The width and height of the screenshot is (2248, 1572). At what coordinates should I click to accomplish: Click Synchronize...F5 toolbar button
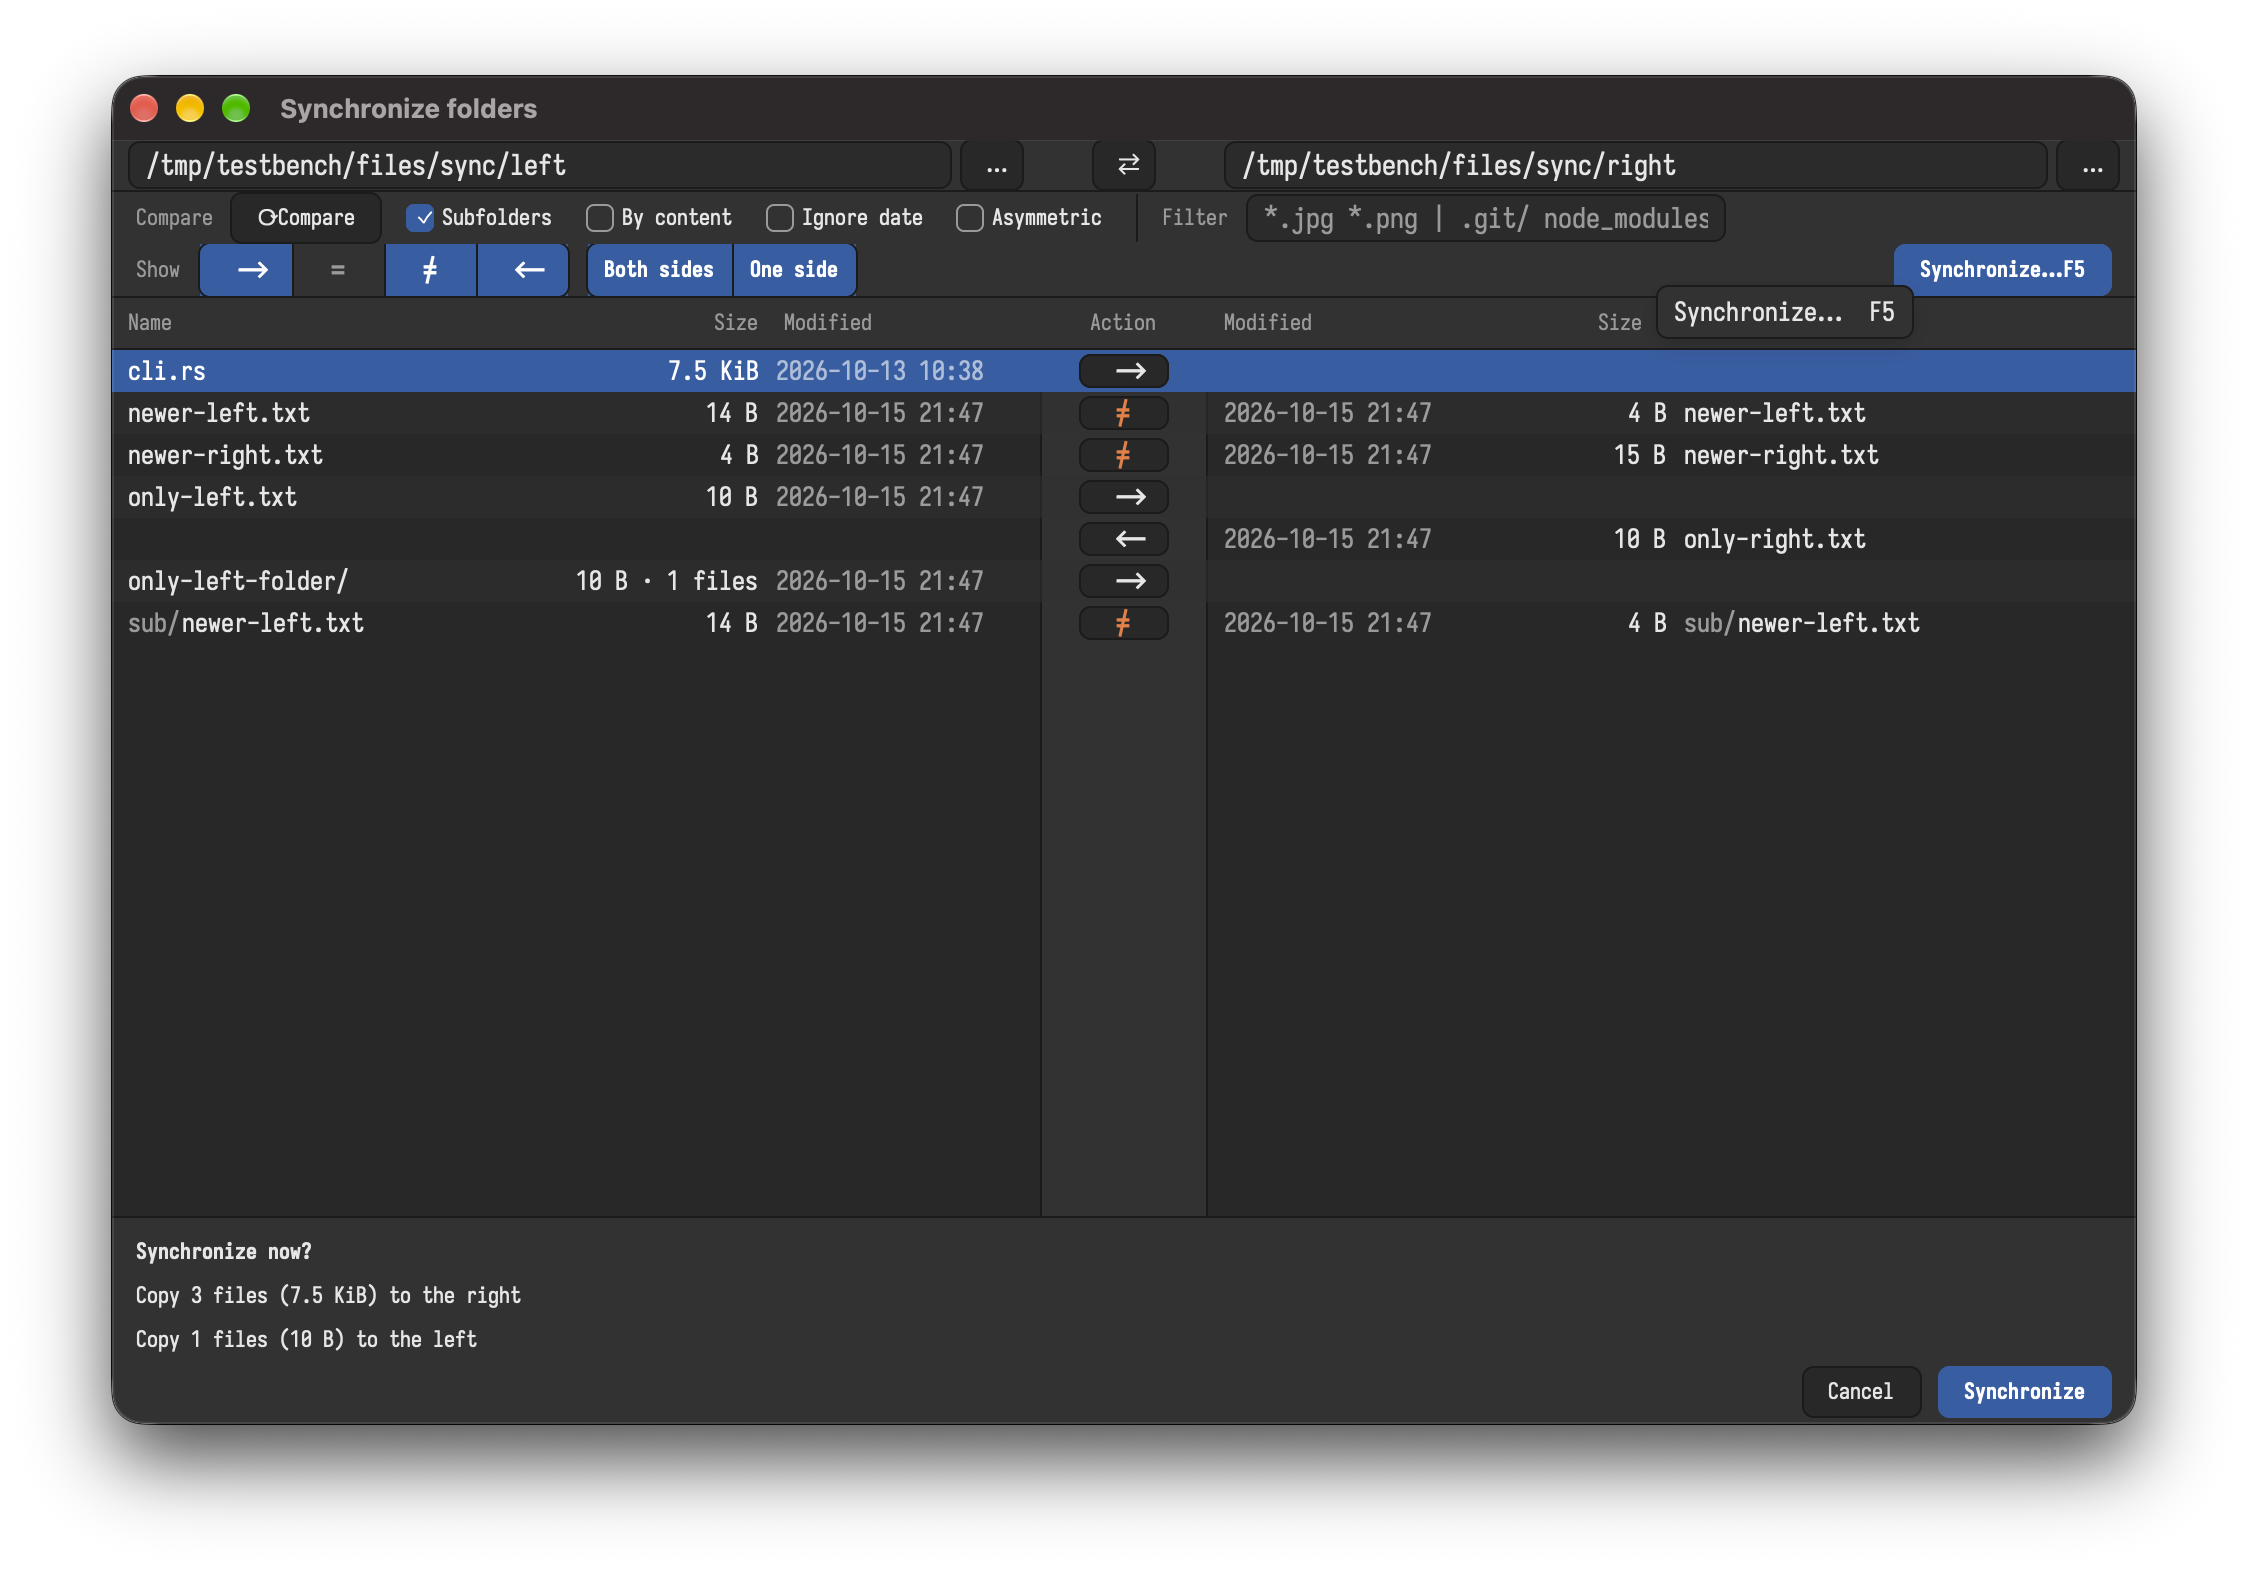(x=2002, y=270)
